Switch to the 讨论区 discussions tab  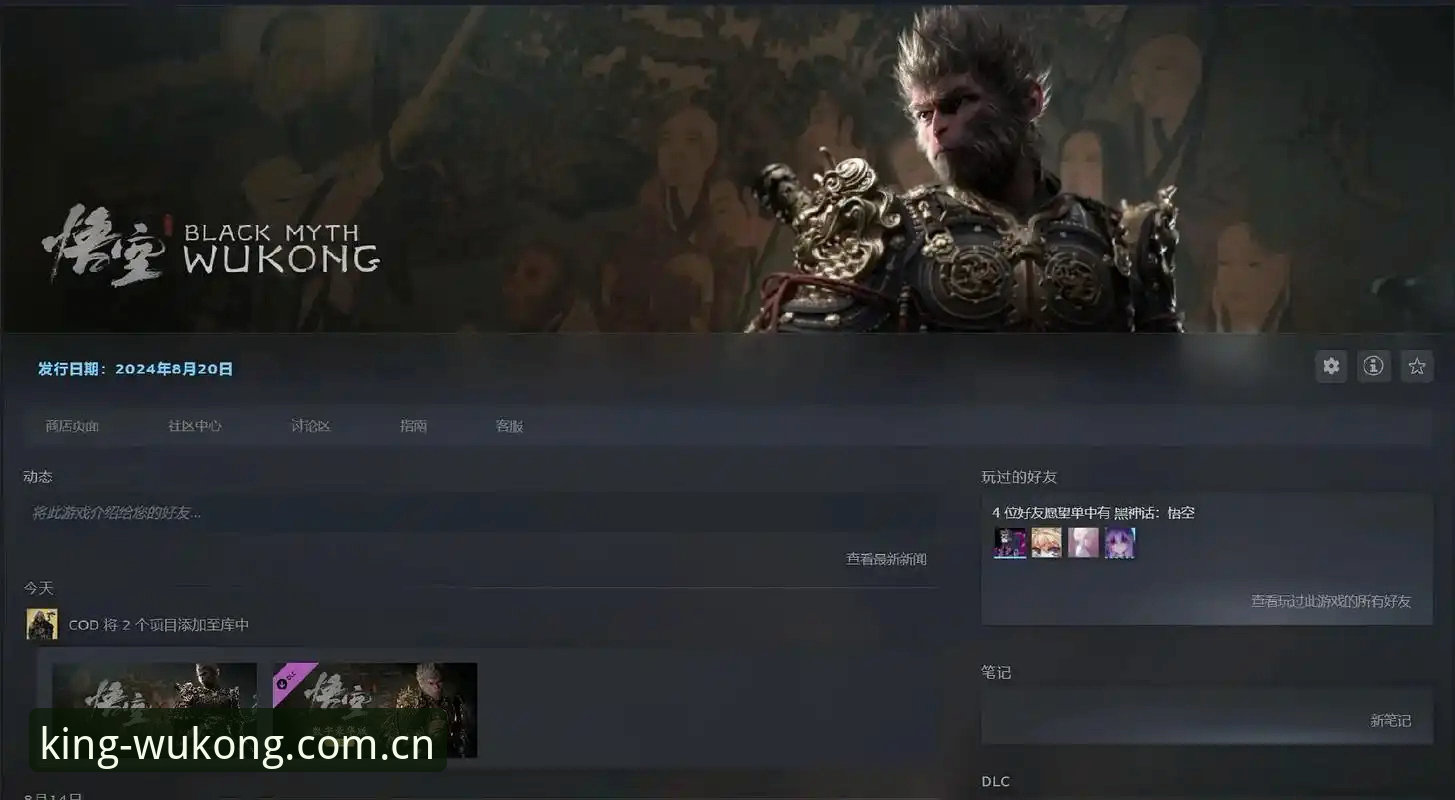click(x=311, y=426)
